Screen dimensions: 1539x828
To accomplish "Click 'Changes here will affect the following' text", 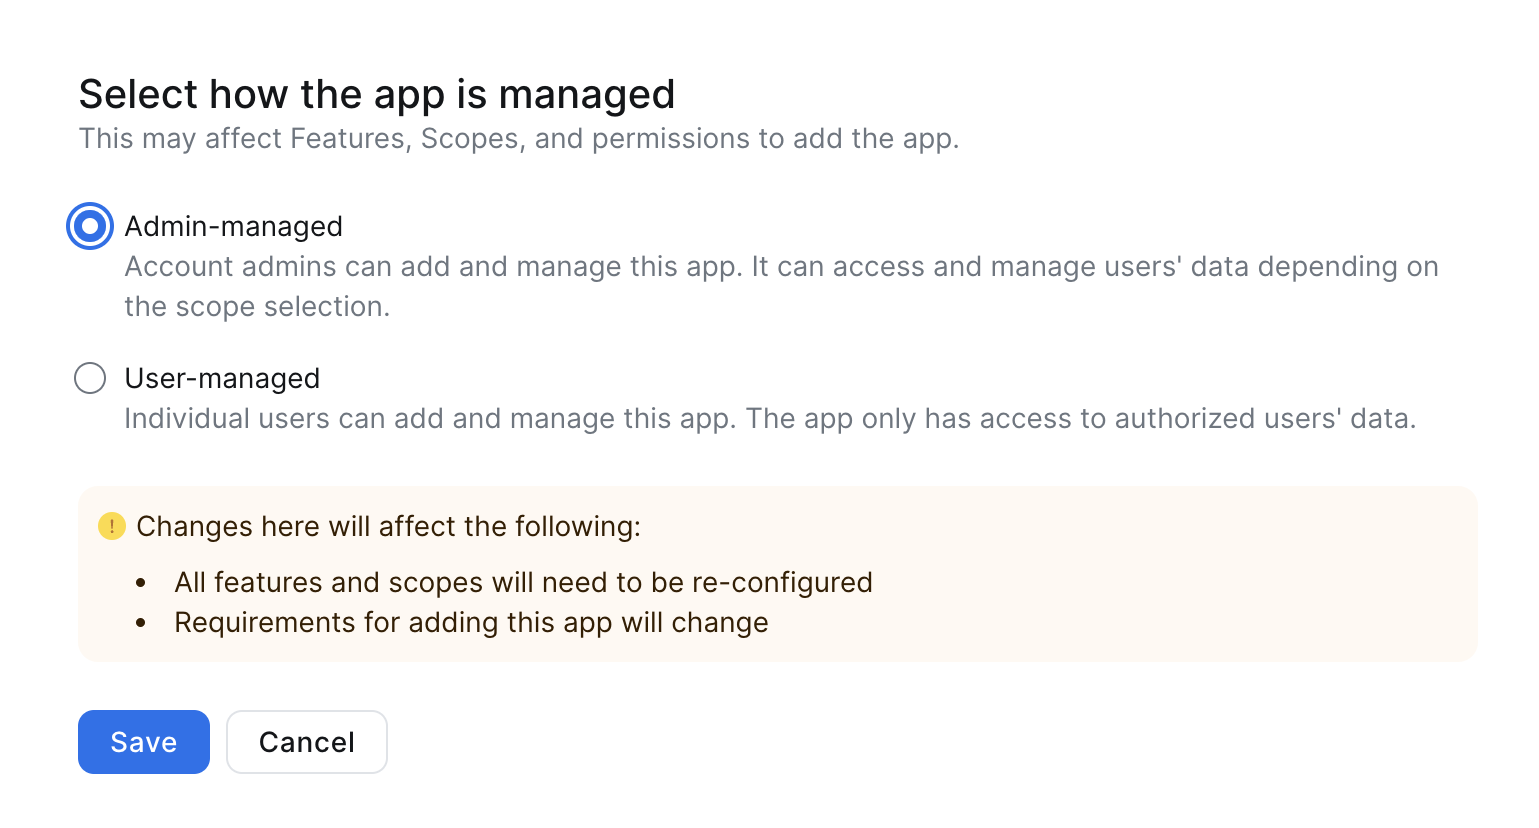I will (x=388, y=526).
